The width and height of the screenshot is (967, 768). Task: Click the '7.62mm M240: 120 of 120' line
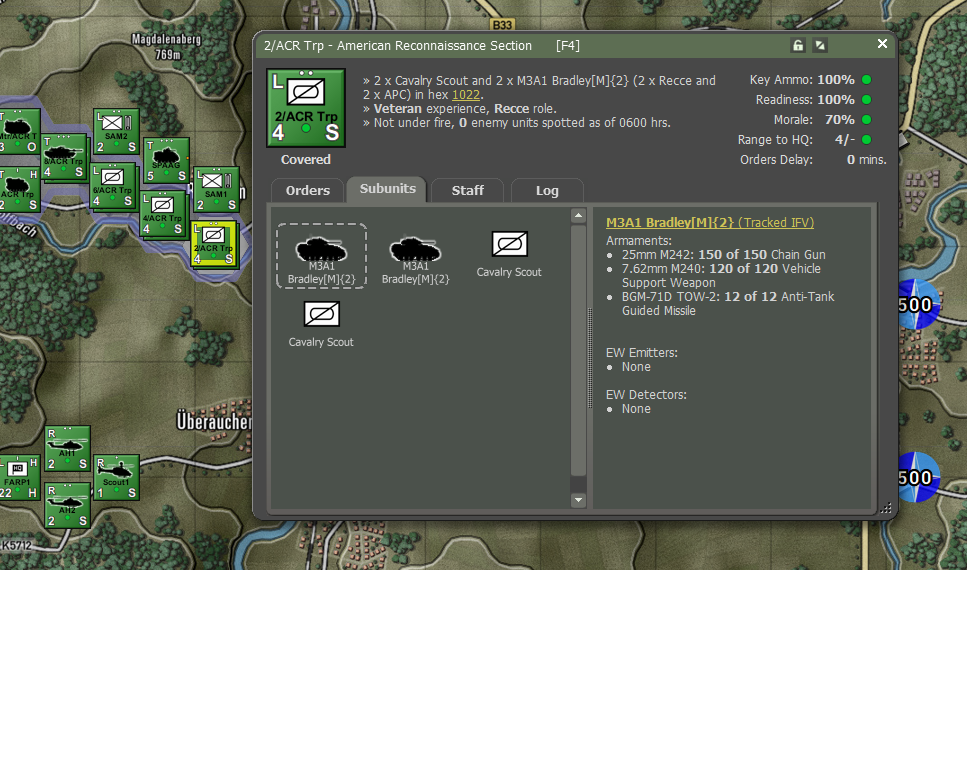721,276
